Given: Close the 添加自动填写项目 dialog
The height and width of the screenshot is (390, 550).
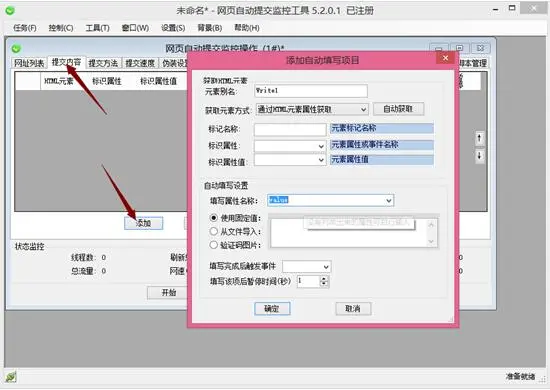Looking at the screenshot, I should point(445,58).
